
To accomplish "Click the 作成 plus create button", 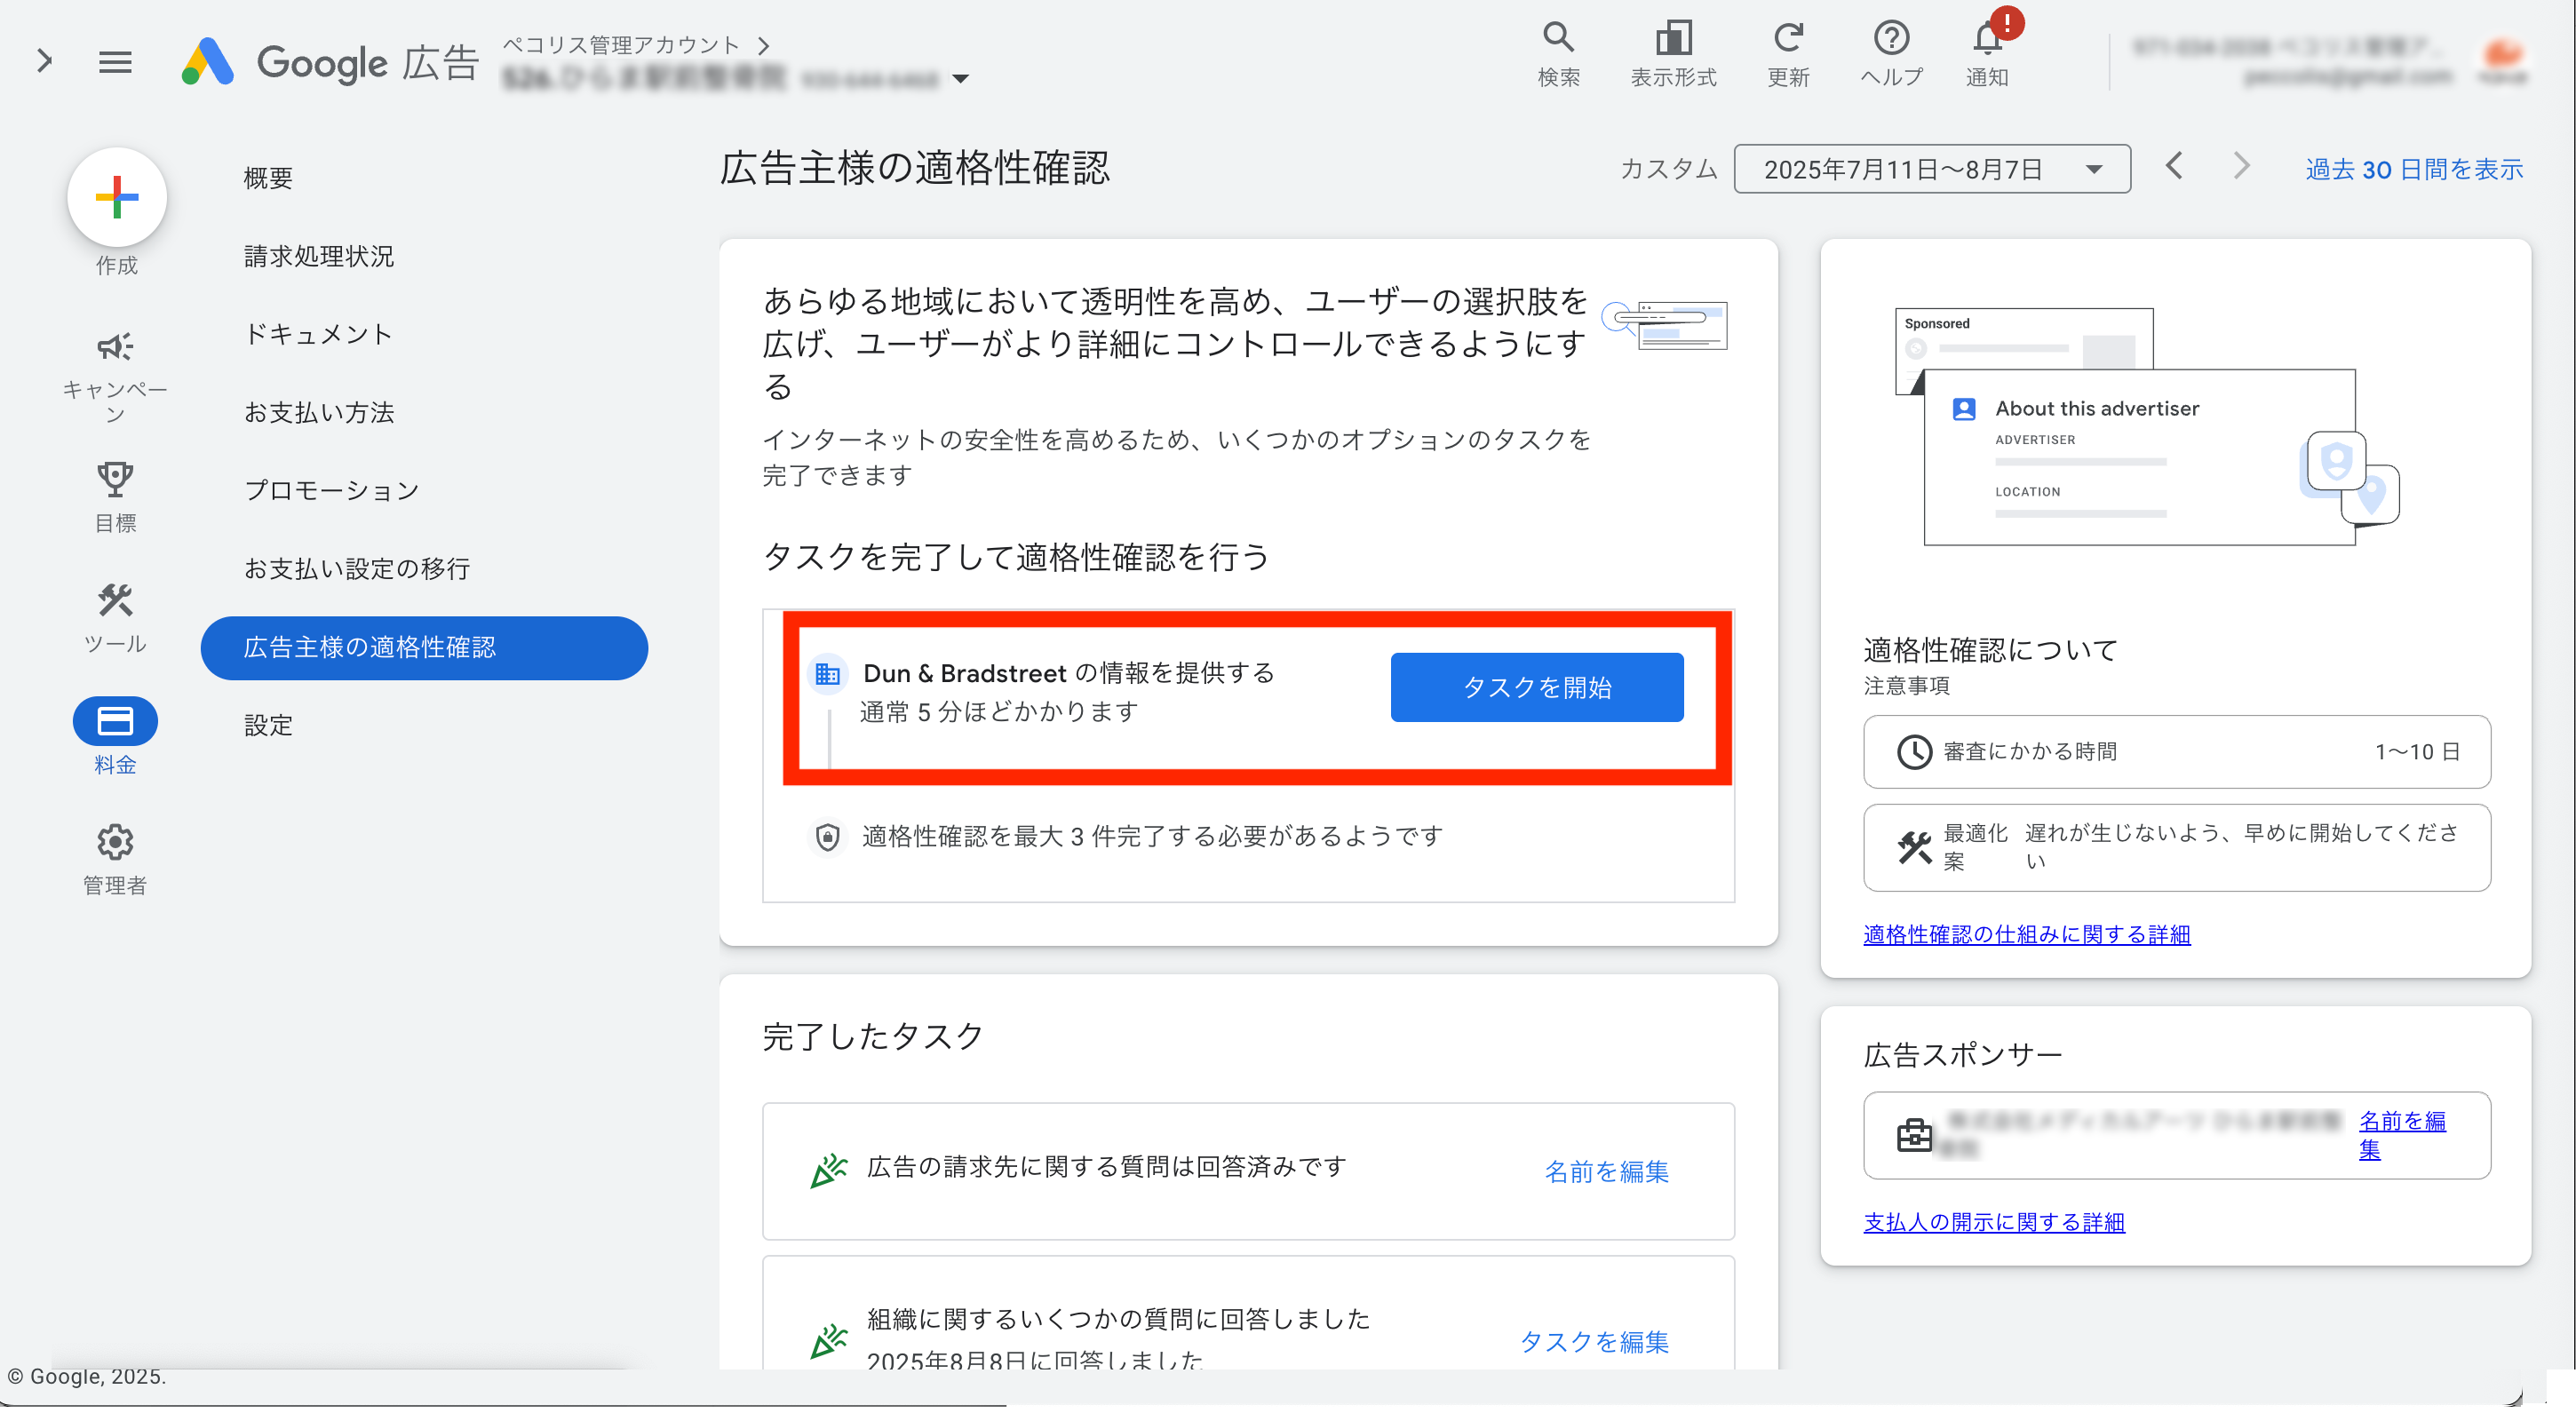I will point(116,197).
